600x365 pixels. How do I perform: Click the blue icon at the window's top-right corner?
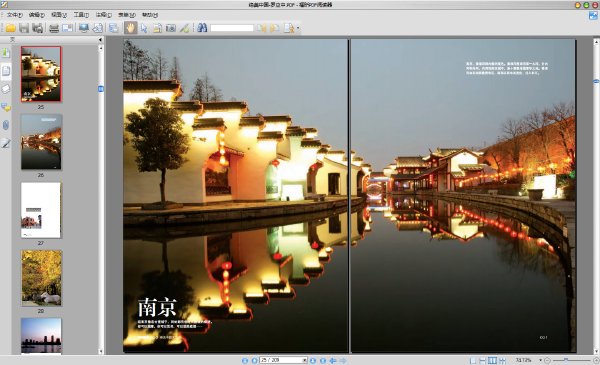tap(593, 15)
